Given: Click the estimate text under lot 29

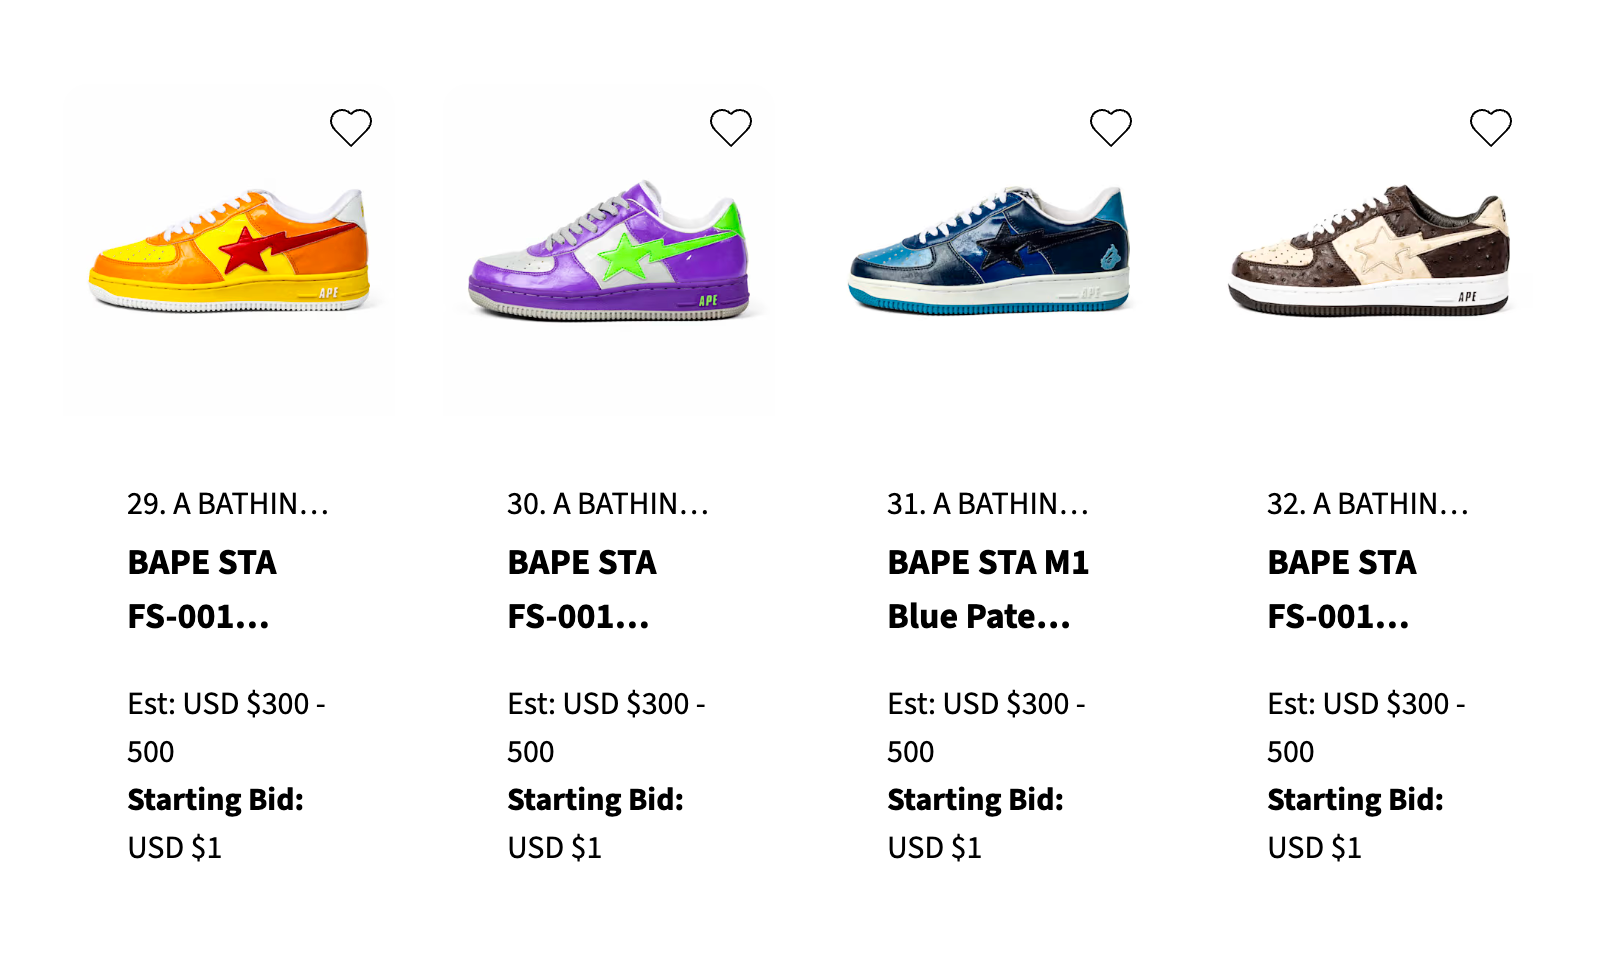Looking at the screenshot, I should click(226, 727).
